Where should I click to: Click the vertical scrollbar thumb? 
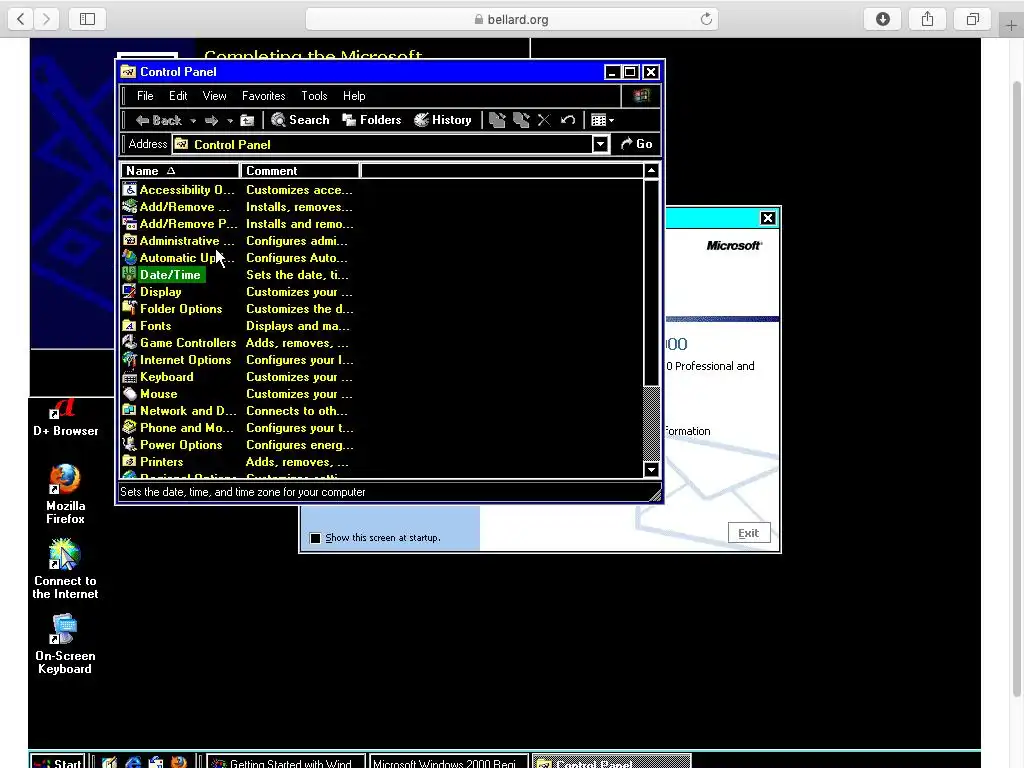point(651,282)
